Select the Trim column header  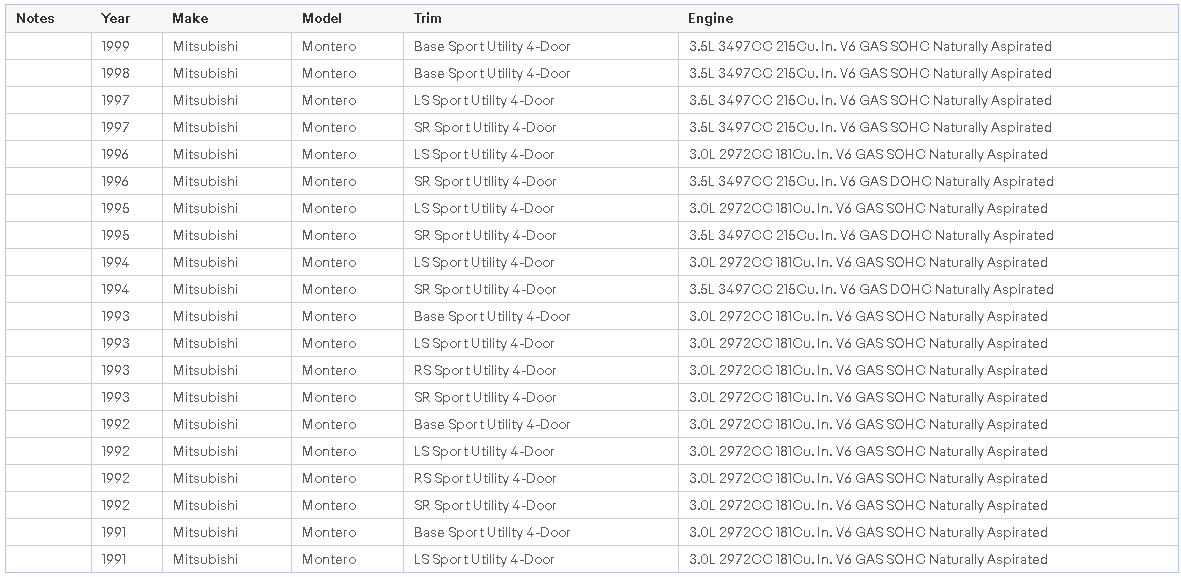pos(428,18)
